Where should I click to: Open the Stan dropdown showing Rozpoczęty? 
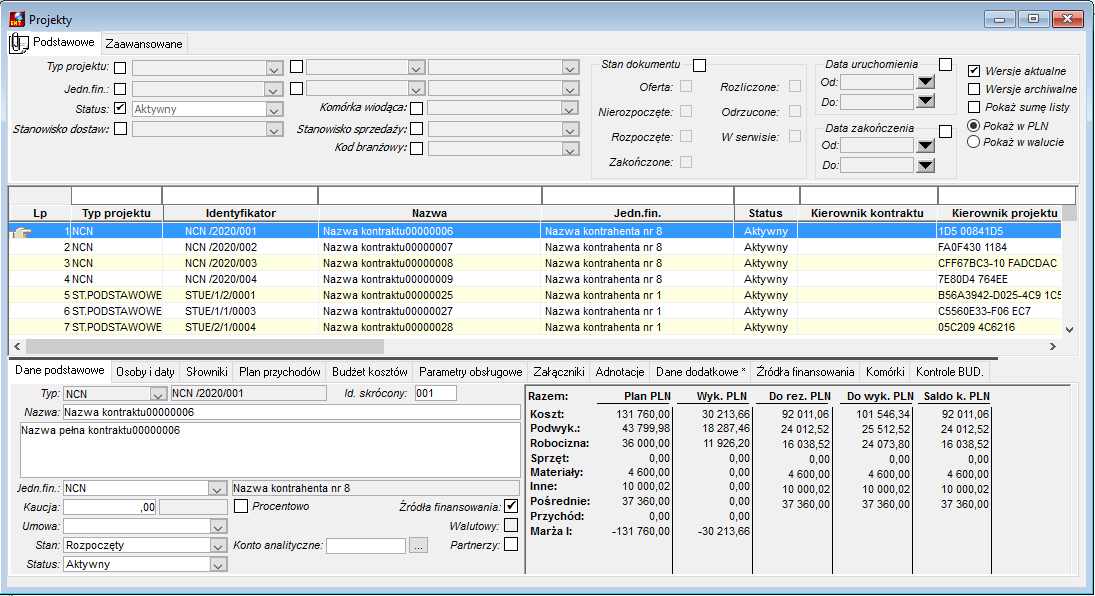point(217,546)
